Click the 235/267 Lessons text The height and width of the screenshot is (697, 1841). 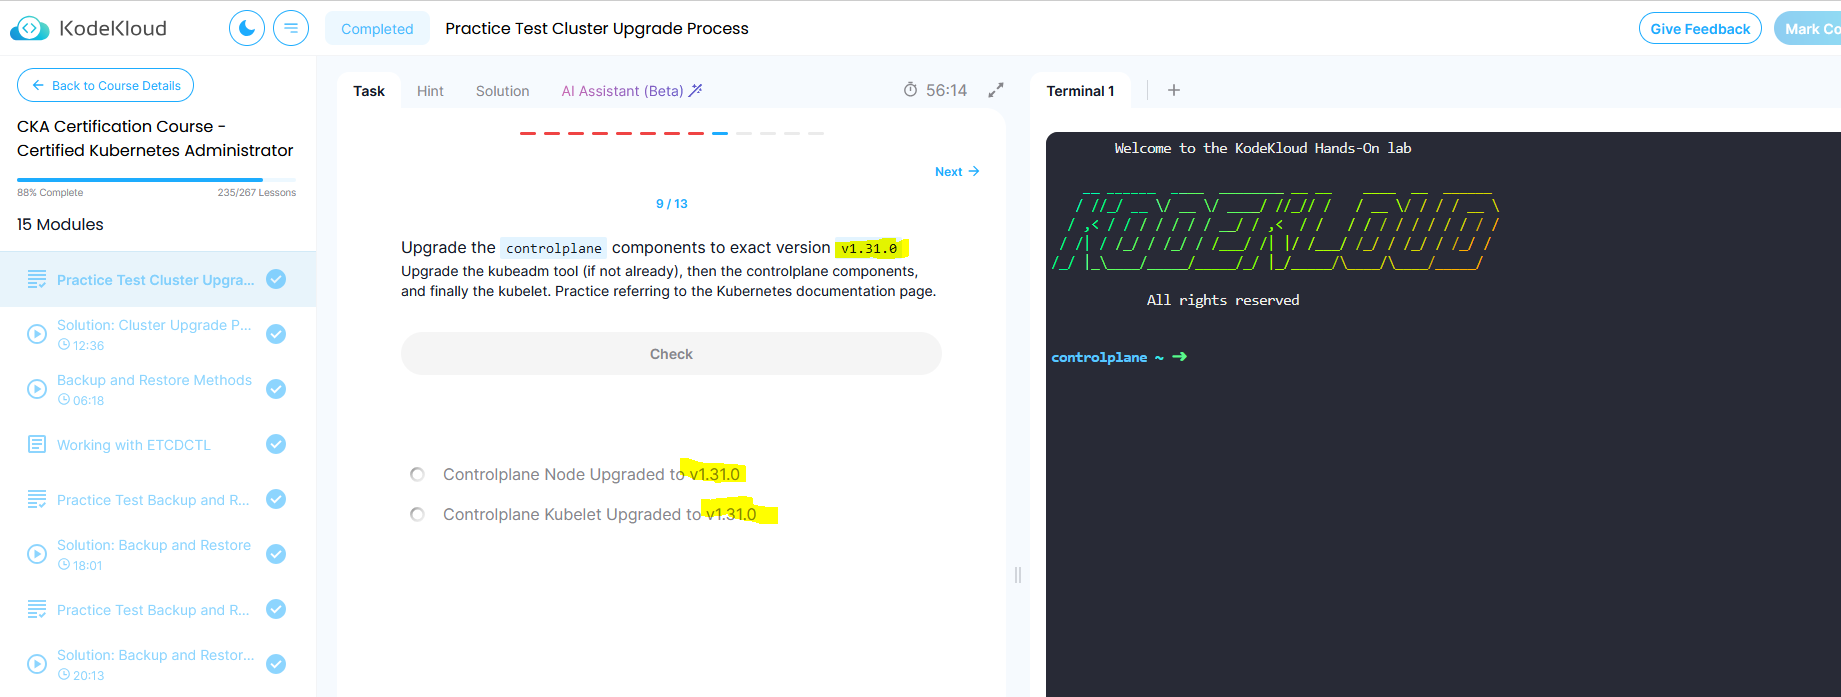point(257,192)
